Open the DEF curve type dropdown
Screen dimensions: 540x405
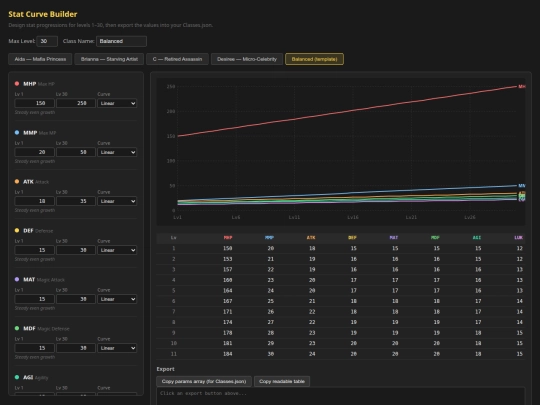click(117, 250)
